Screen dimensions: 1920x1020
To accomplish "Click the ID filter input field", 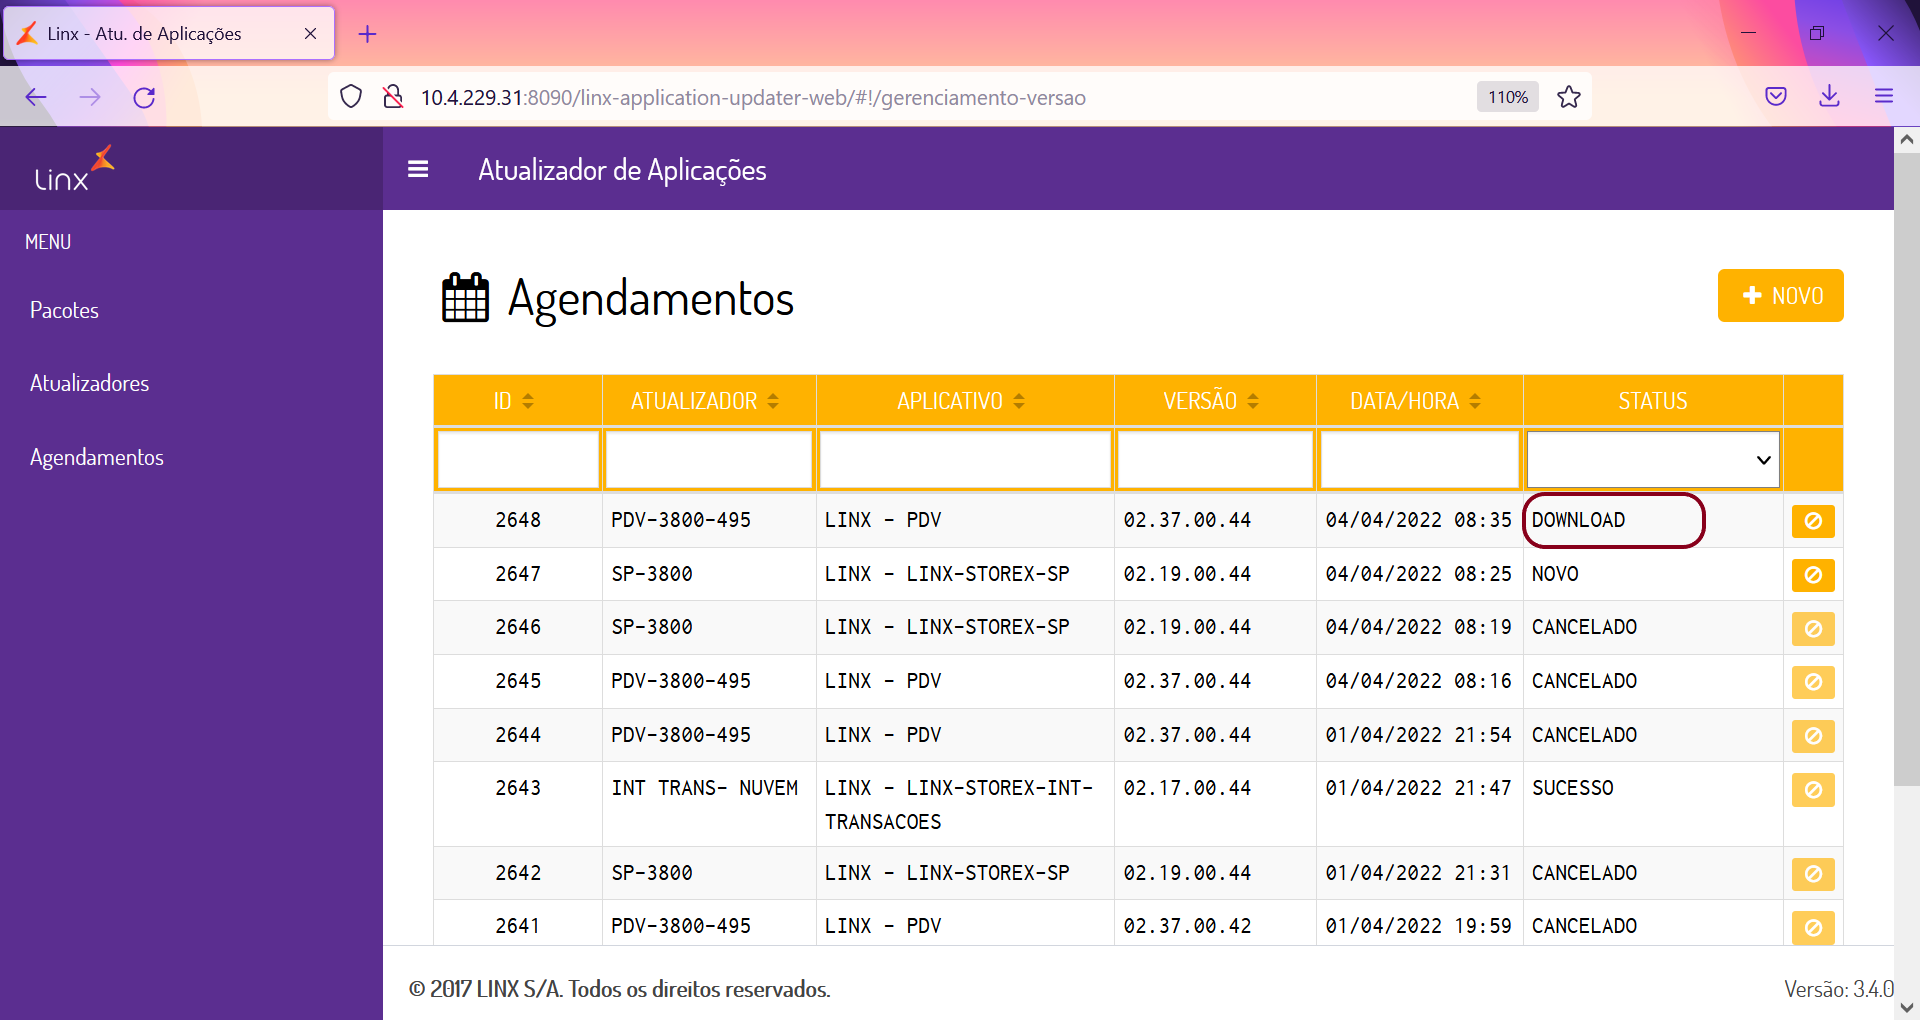I will 518,460.
